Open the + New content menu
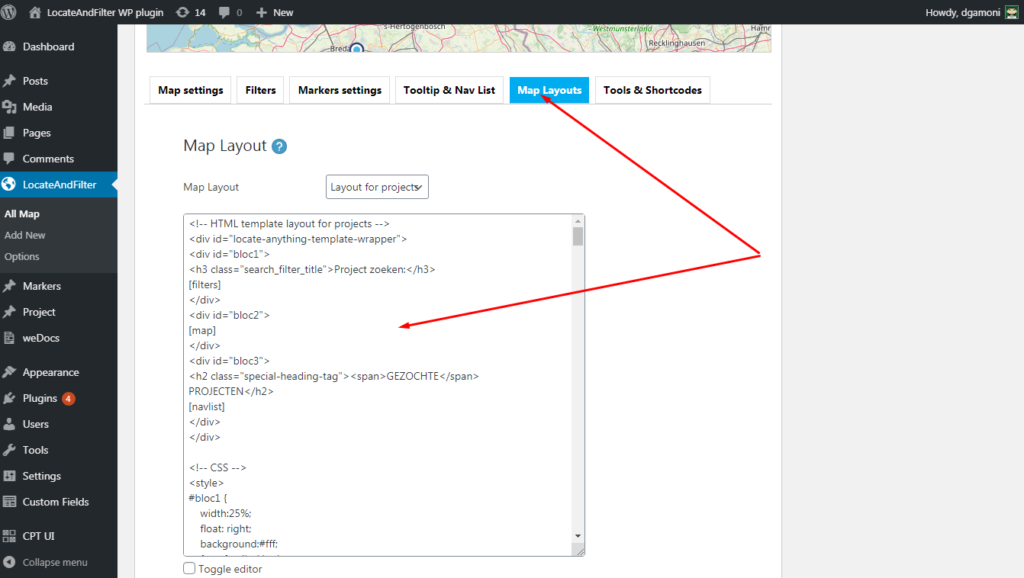Image resolution: width=1024 pixels, height=578 pixels. pos(274,12)
